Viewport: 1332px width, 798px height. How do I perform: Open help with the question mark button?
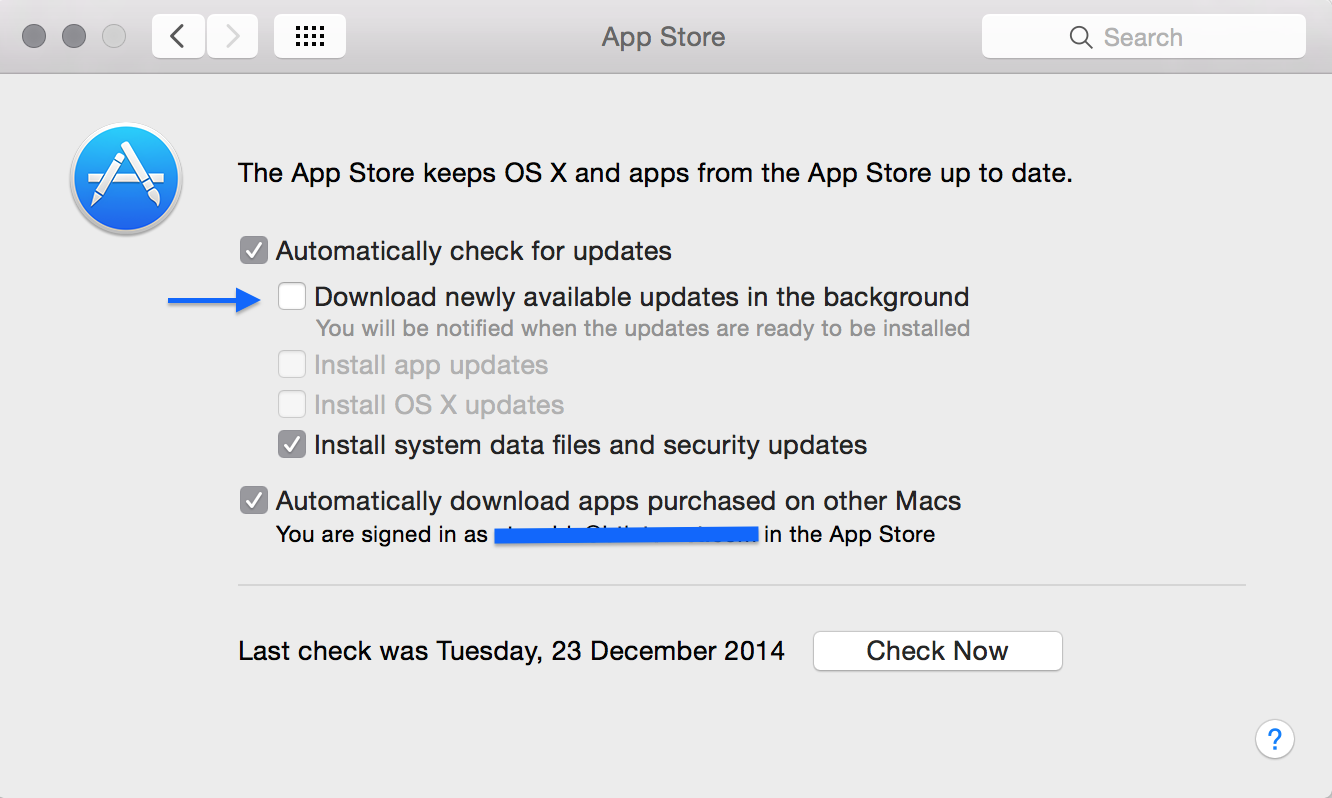click(1275, 740)
